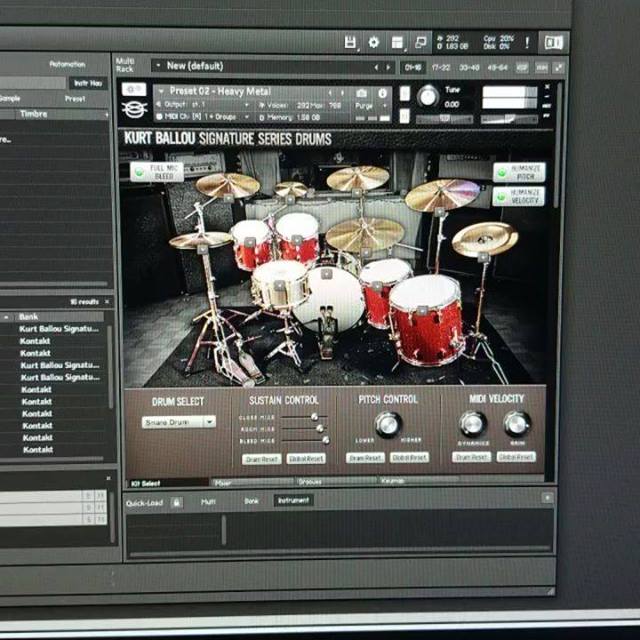Collapse the Bank column header arrow
The width and height of the screenshot is (640, 640).
click(x=7, y=317)
